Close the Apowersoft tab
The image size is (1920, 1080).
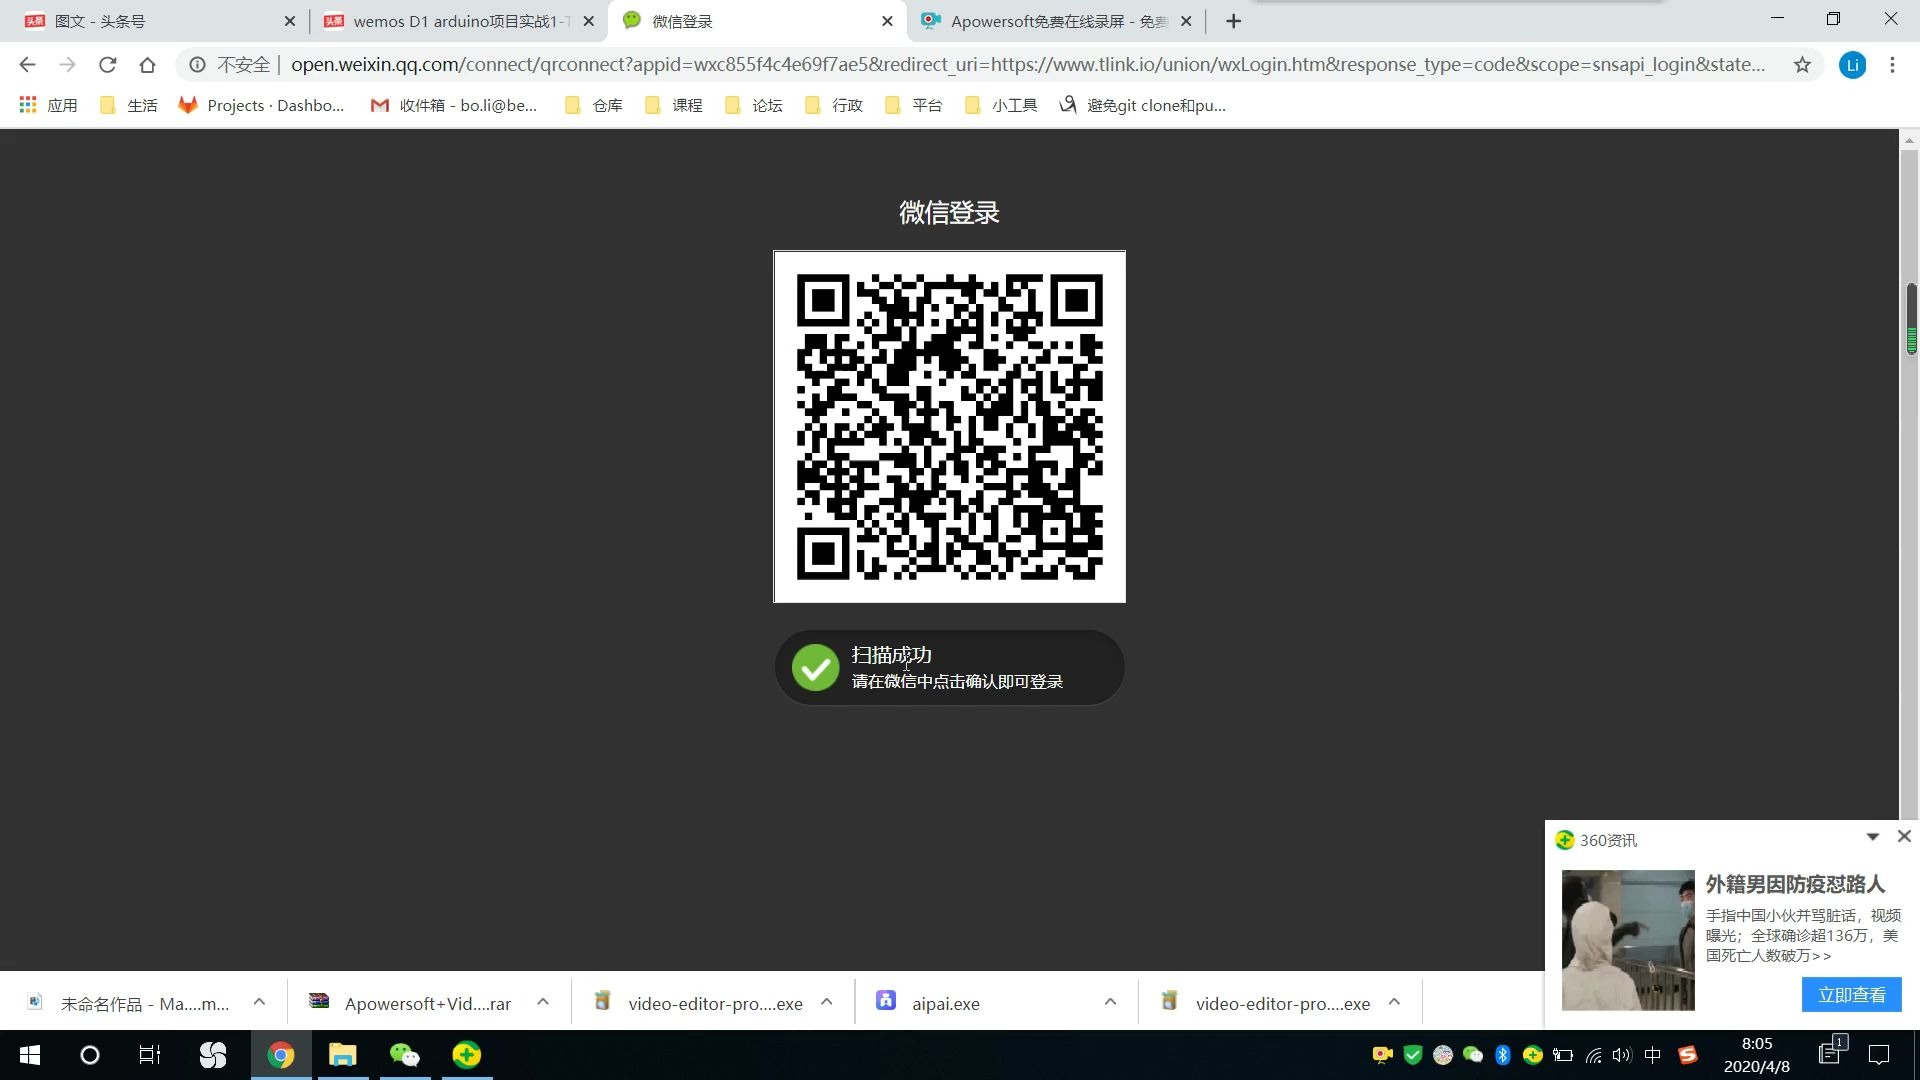click(x=1186, y=21)
